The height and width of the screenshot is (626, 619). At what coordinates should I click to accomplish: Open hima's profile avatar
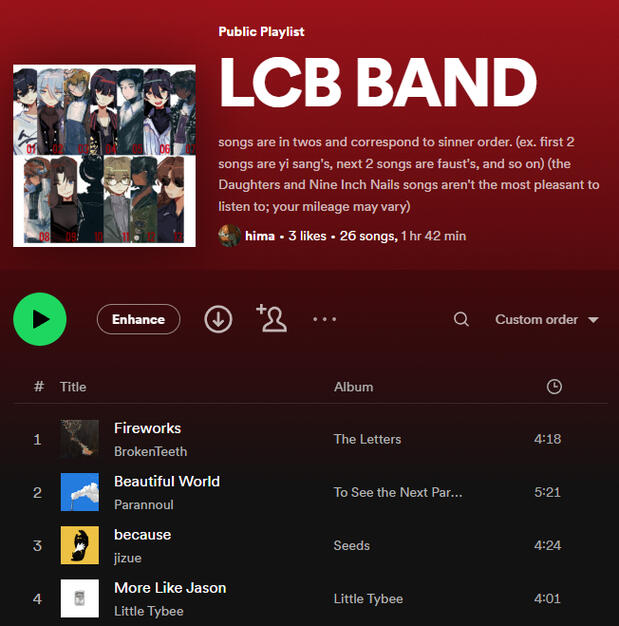pyautogui.click(x=229, y=236)
